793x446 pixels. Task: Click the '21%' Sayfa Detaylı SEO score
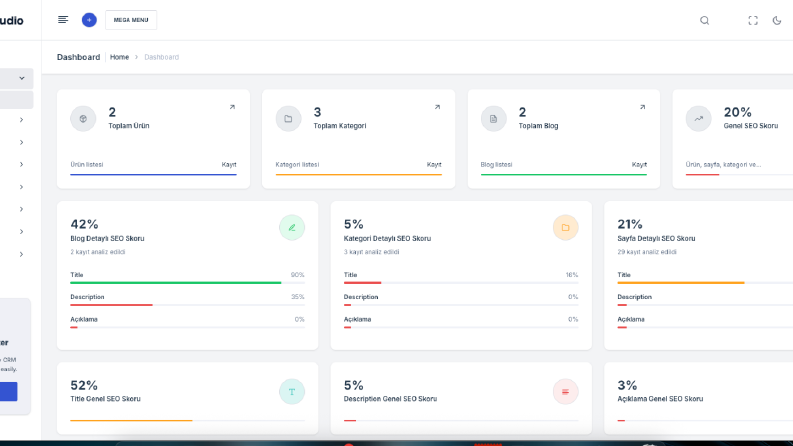630,224
